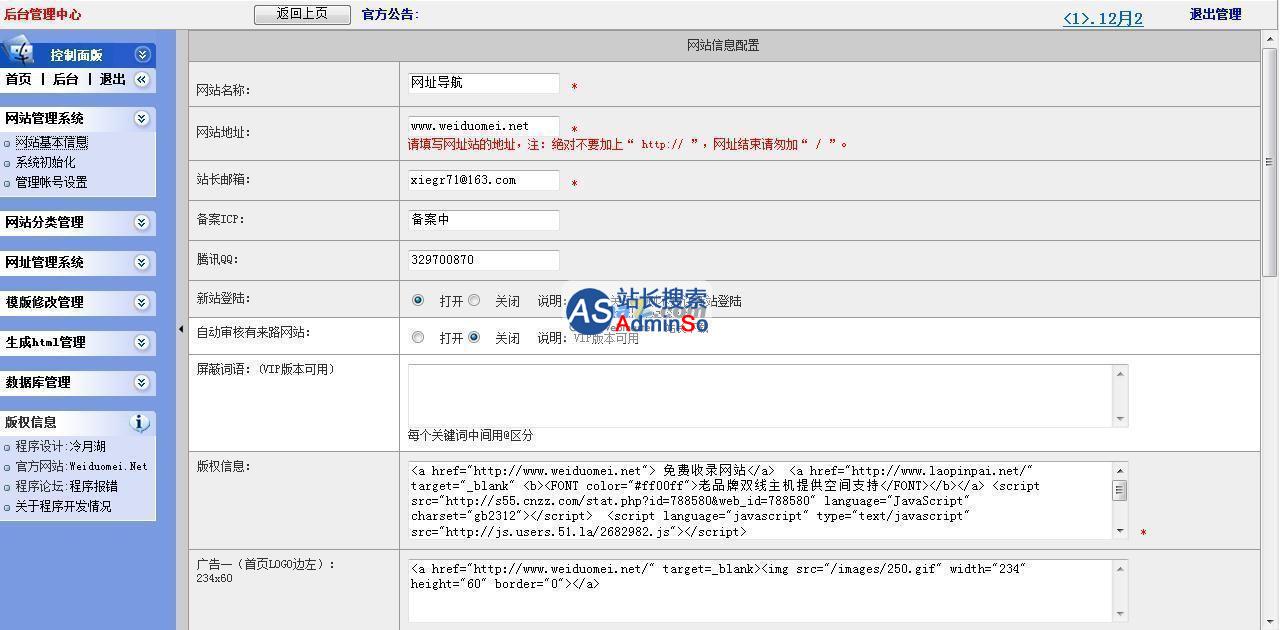
Task: Go to 后台 in control panel
Action: click(x=65, y=79)
